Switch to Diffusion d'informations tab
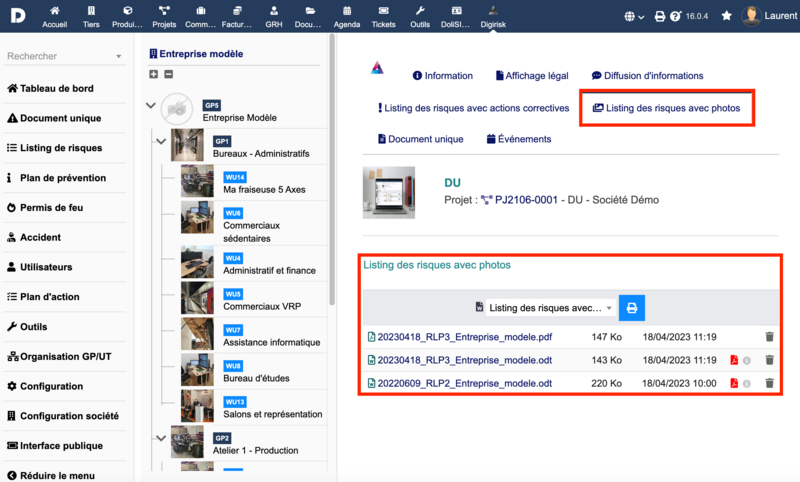 tap(647, 75)
